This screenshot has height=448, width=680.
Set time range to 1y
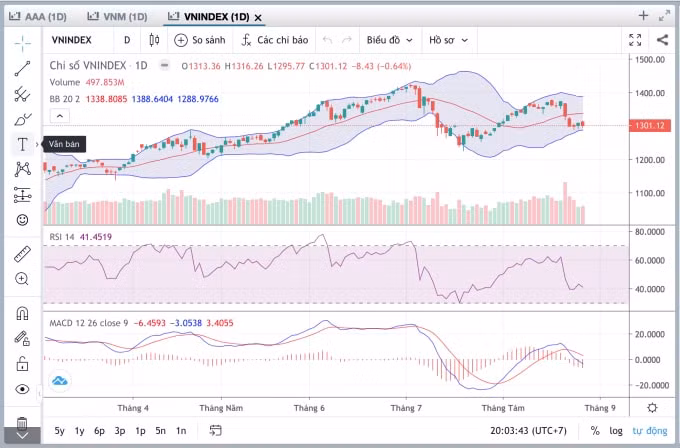pyautogui.click(x=79, y=431)
